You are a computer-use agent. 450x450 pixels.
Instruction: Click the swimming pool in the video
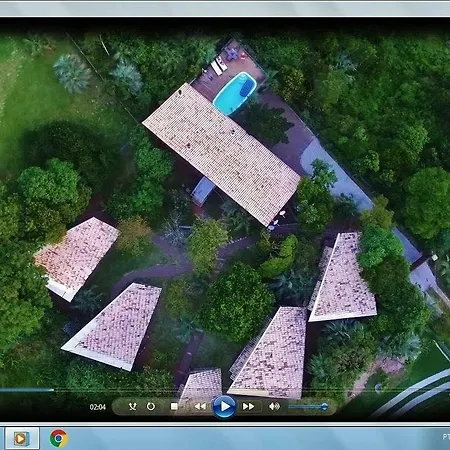click(x=235, y=93)
